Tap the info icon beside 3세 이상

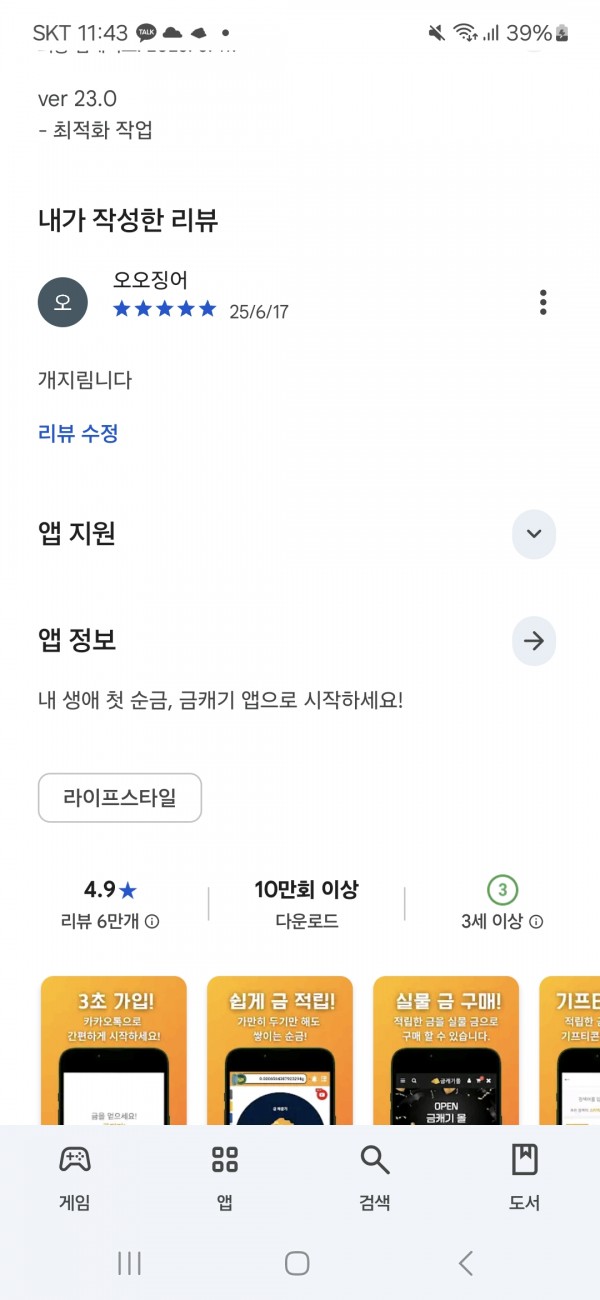536,922
